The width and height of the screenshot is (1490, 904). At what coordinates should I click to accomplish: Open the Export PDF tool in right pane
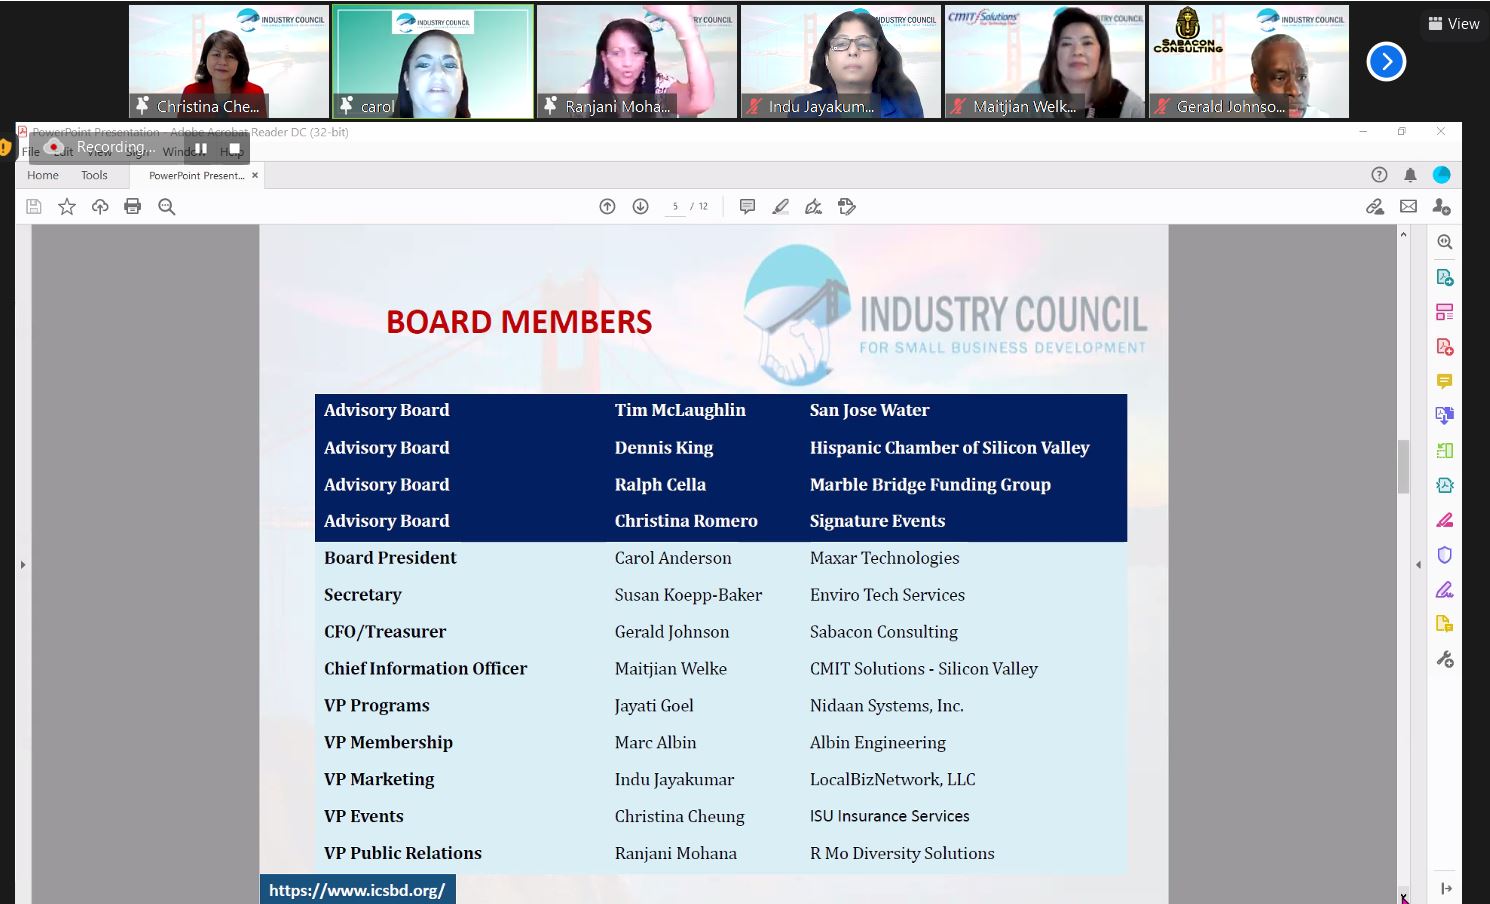[x=1445, y=277]
